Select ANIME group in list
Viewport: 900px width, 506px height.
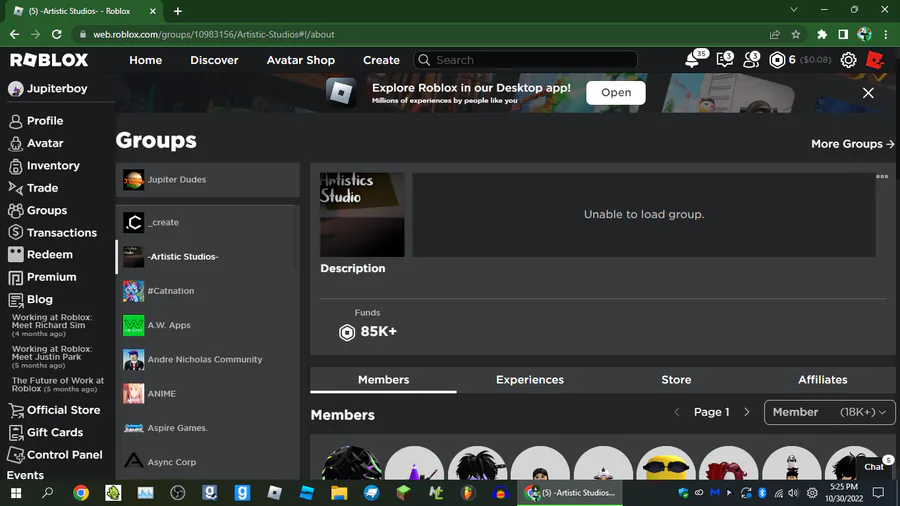pos(205,394)
